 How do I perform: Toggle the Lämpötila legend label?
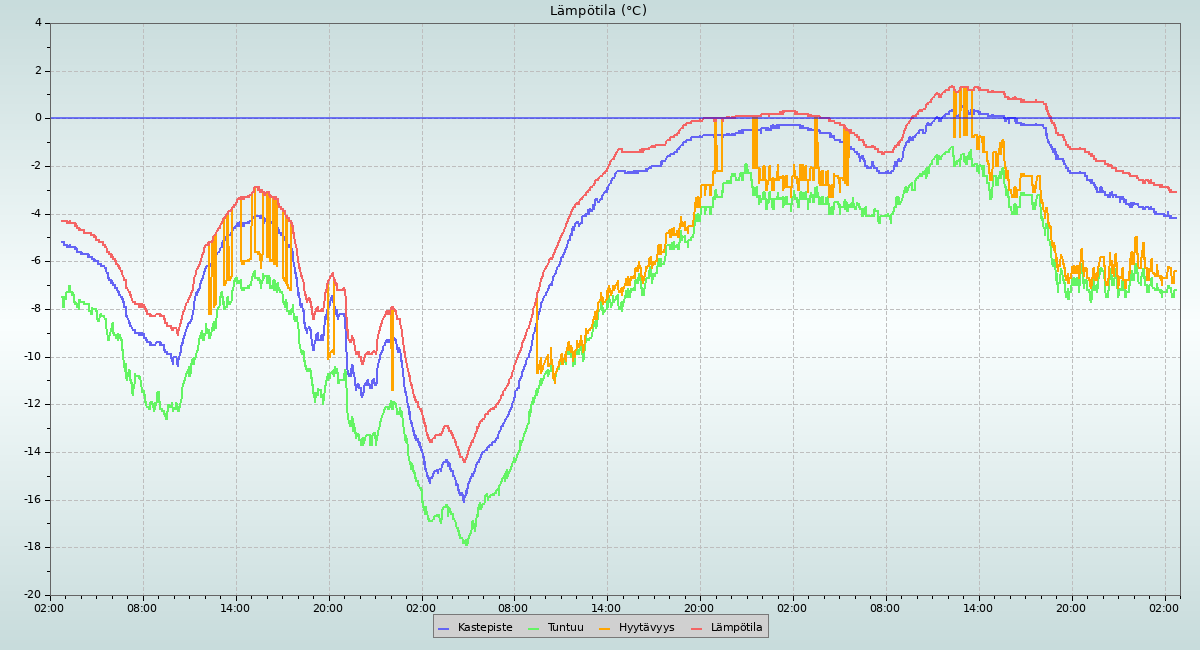click(x=736, y=628)
